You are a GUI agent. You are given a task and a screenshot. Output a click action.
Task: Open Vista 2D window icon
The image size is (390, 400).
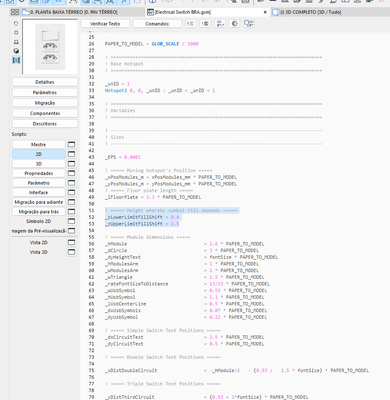click(x=71, y=242)
